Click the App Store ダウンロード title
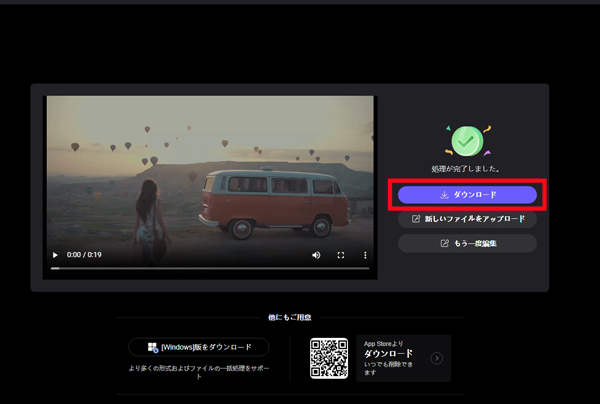Screen dimensions: 600x404 click(387, 354)
